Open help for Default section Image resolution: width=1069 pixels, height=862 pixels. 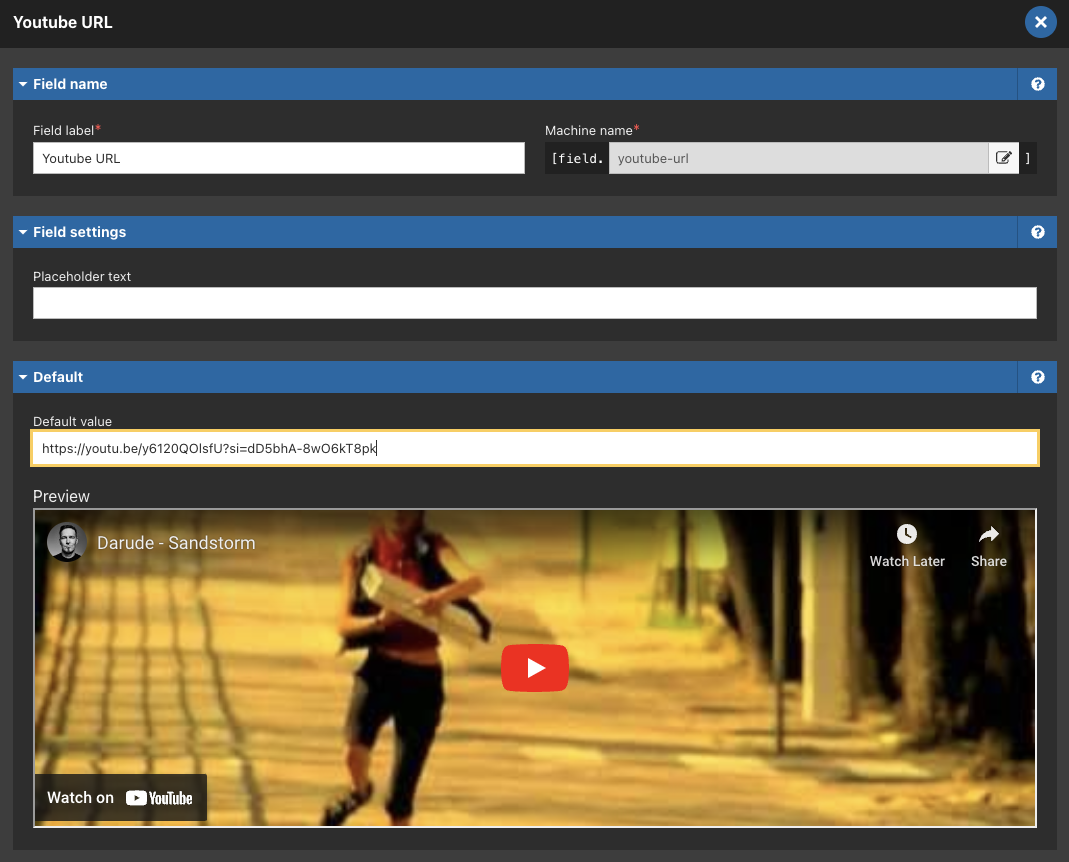(x=1038, y=377)
